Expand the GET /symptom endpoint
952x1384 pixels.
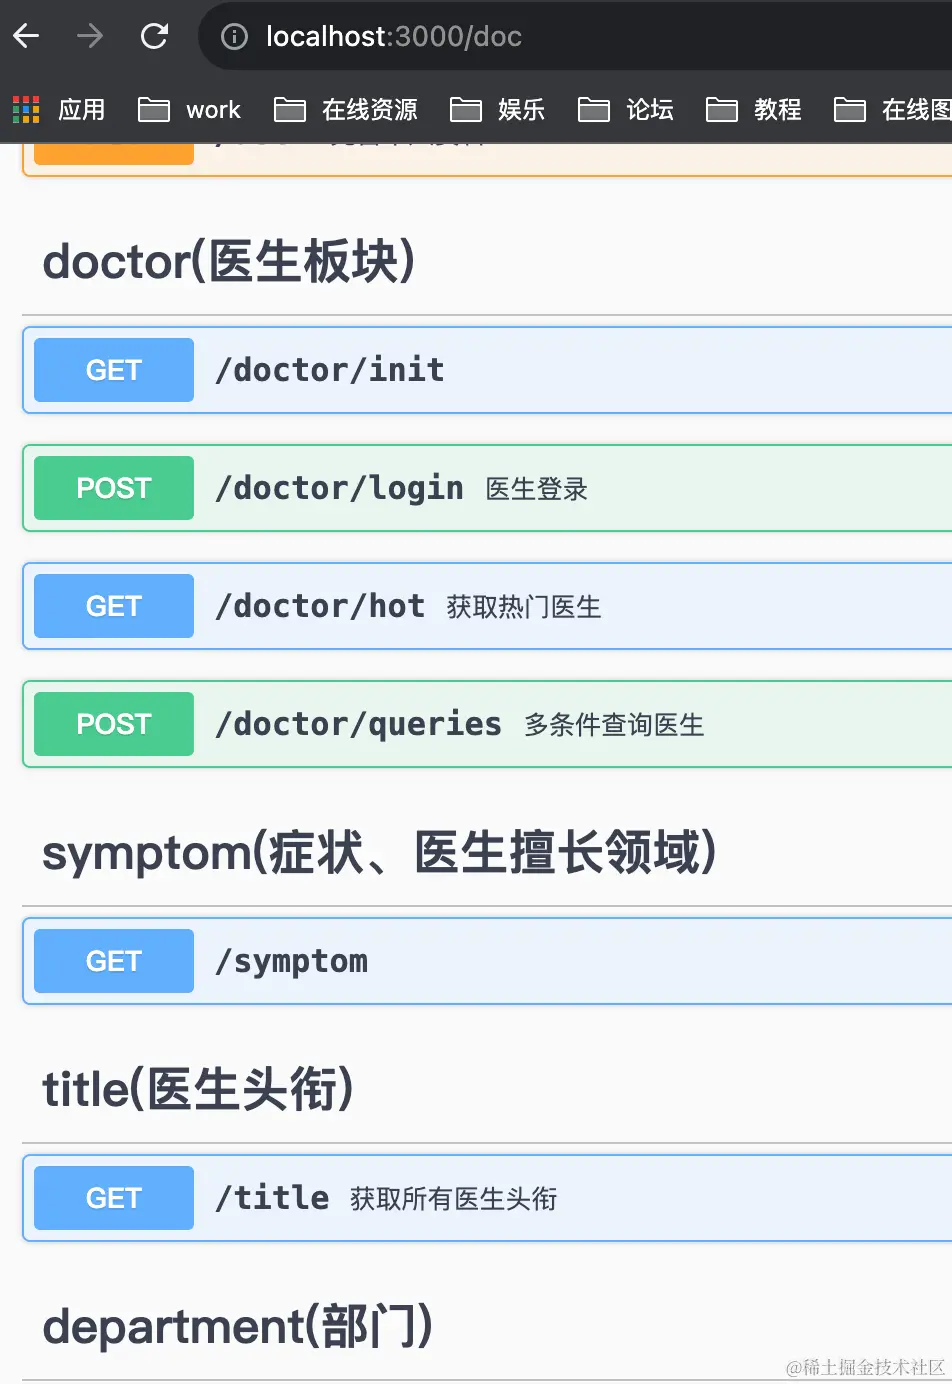pyautogui.click(x=292, y=961)
